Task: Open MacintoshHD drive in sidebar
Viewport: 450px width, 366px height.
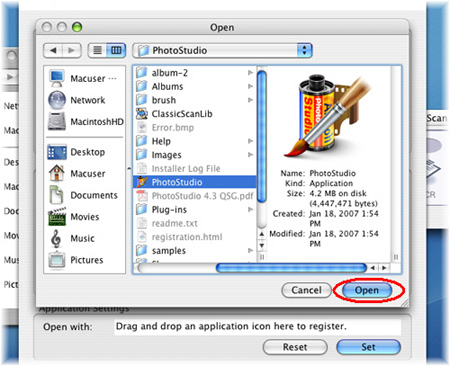Action: point(85,122)
